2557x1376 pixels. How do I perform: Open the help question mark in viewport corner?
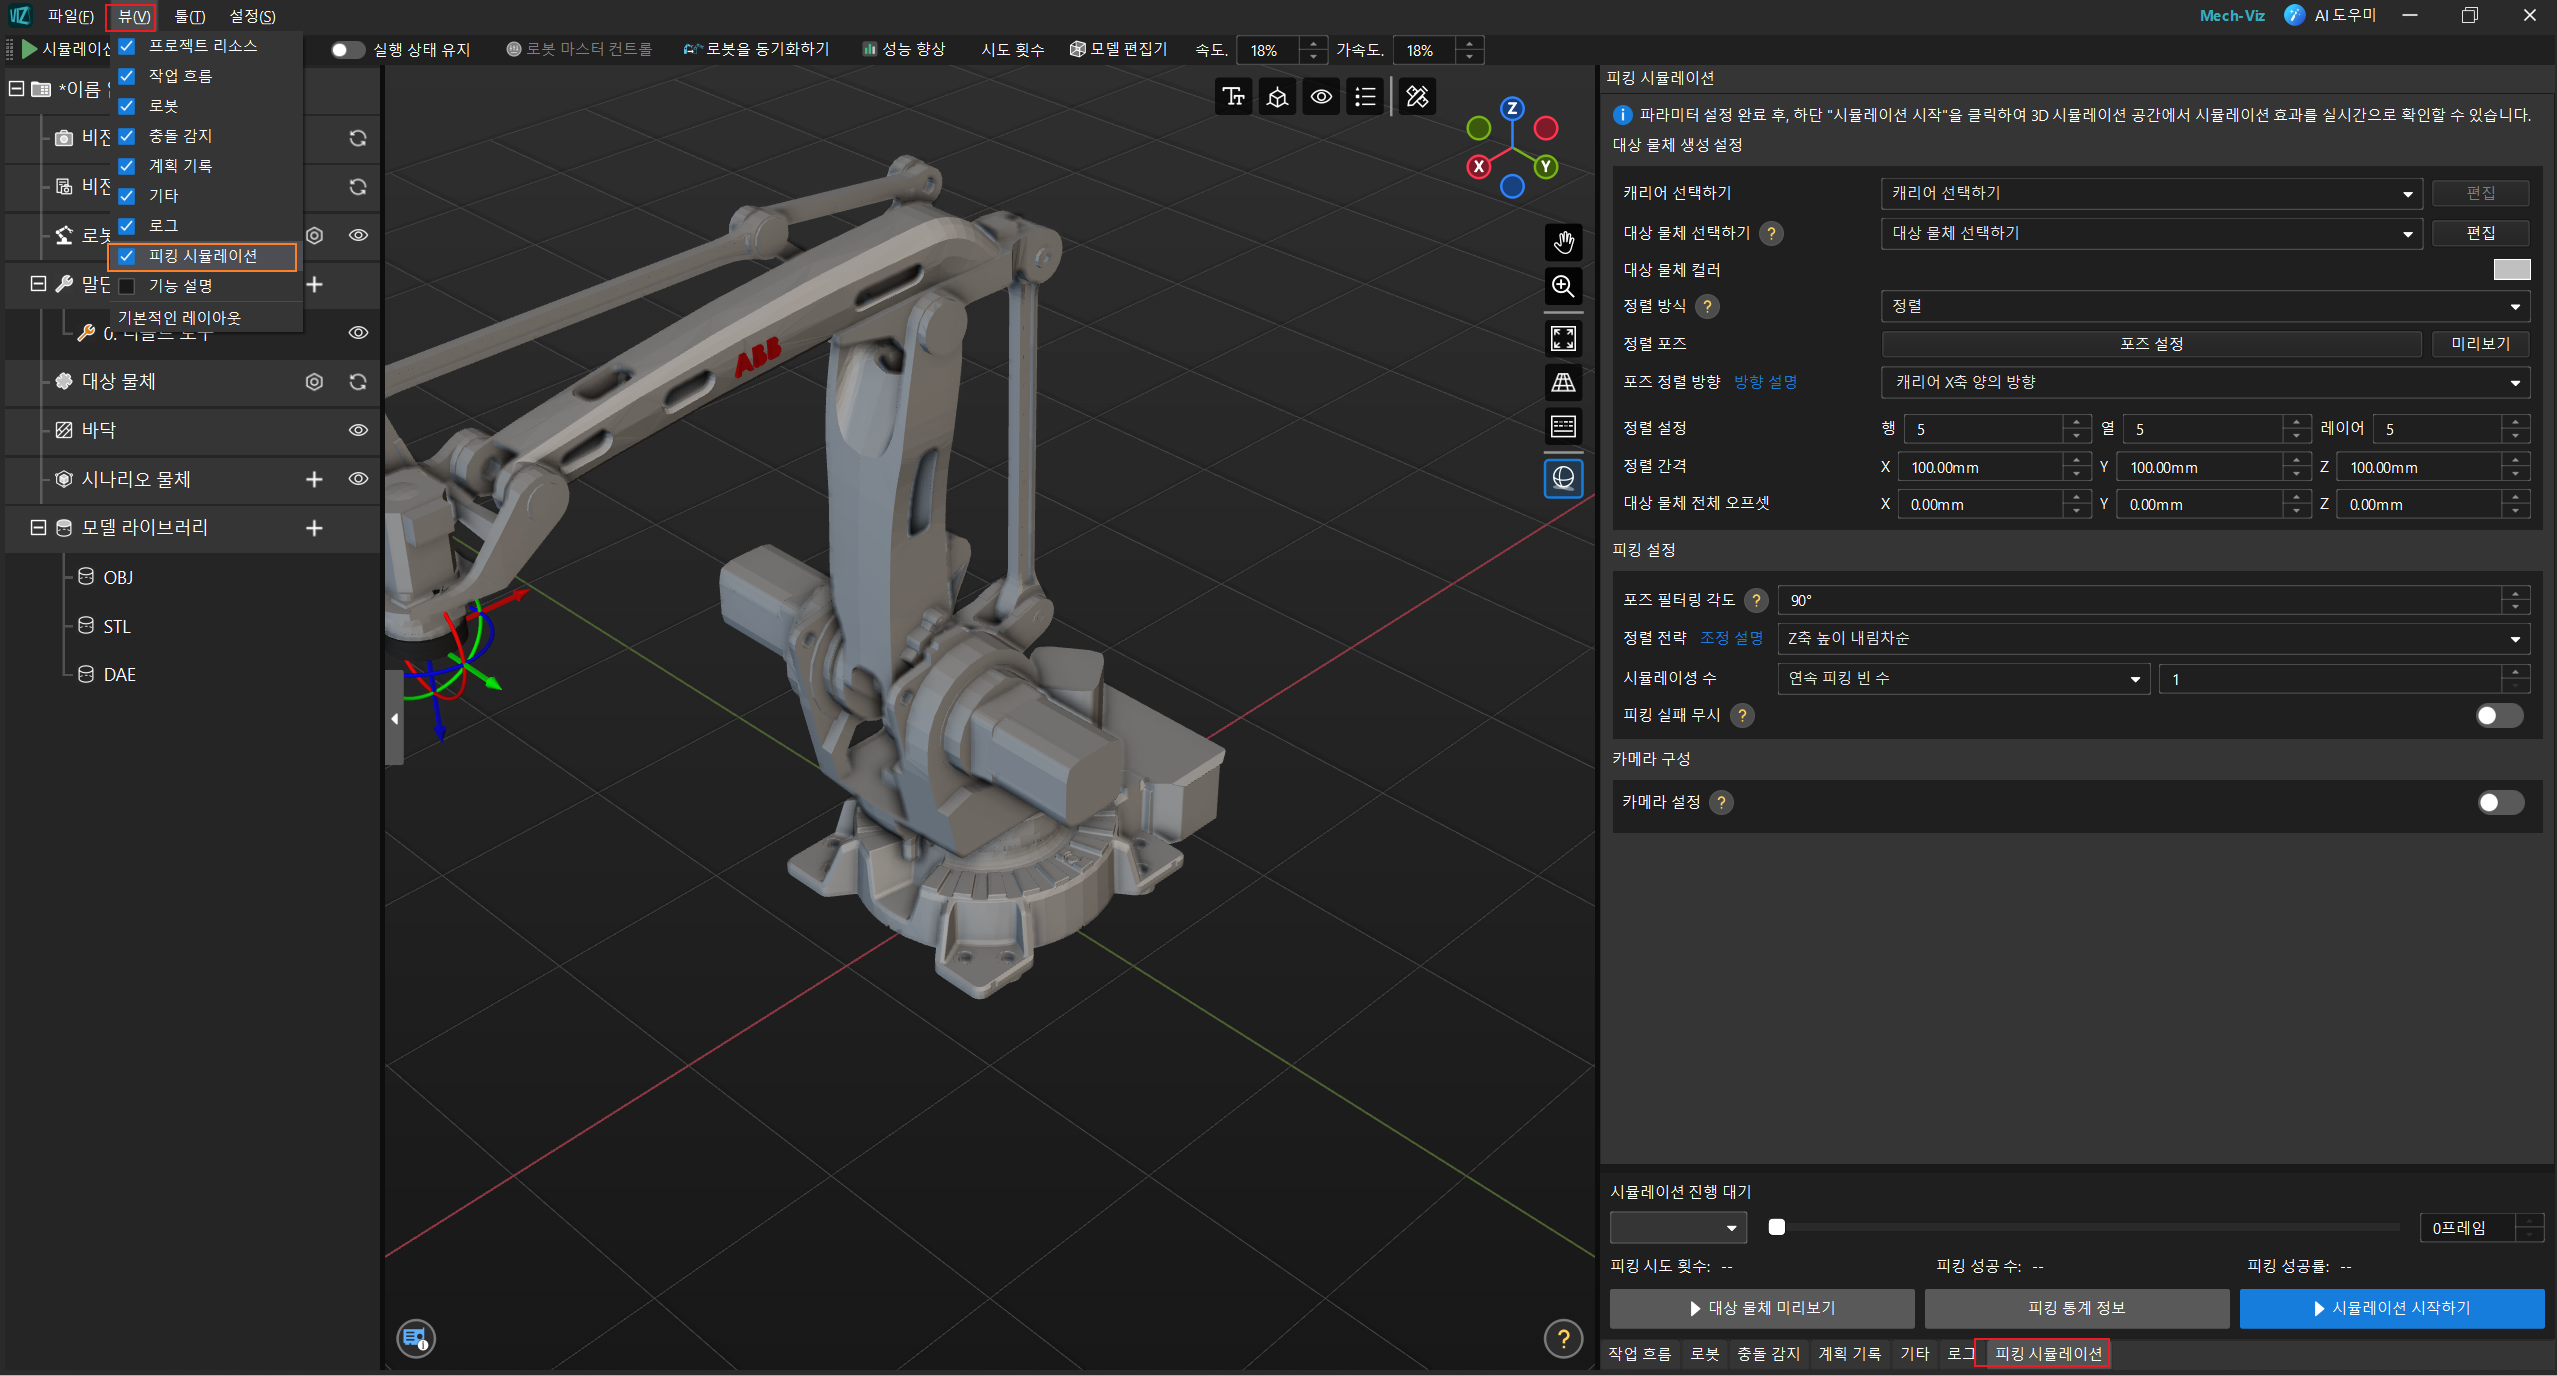(1563, 1338)
